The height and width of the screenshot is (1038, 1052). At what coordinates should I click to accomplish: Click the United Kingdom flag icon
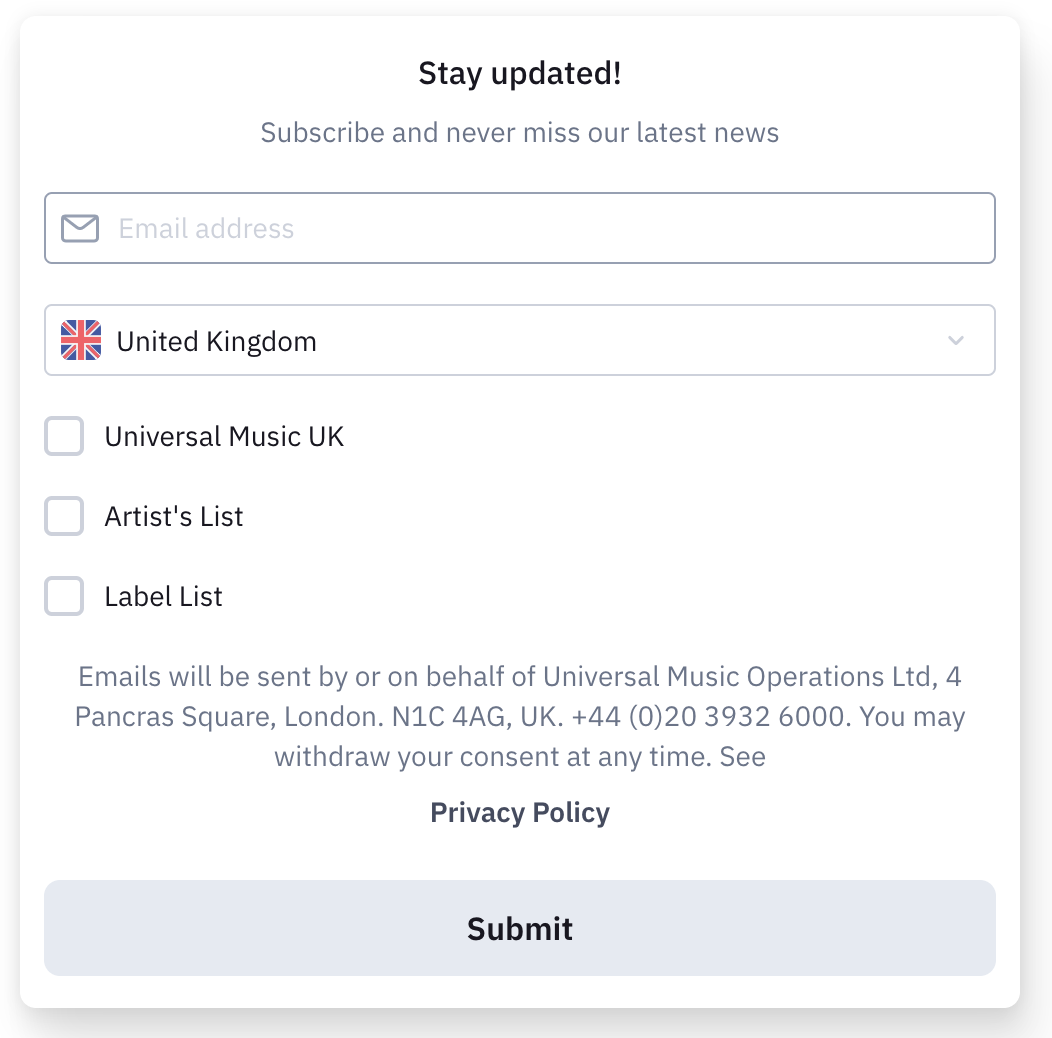81,340
